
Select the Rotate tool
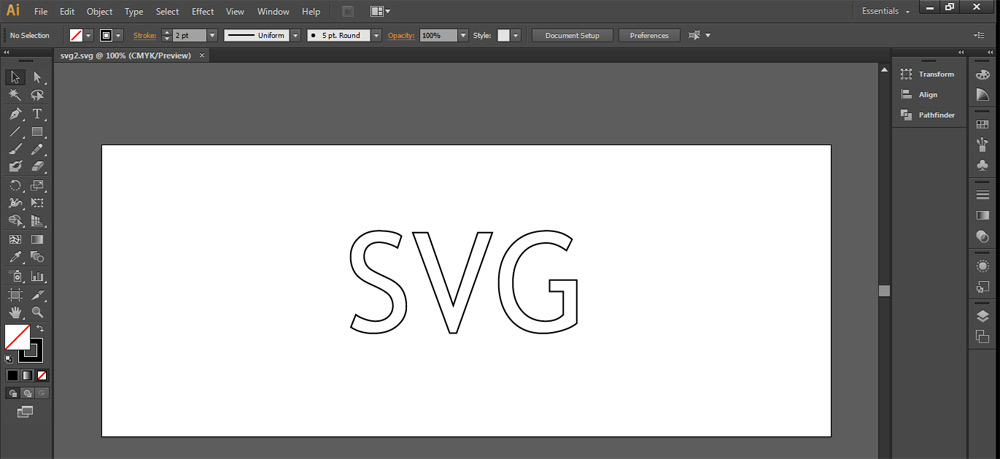click(16, 186)
